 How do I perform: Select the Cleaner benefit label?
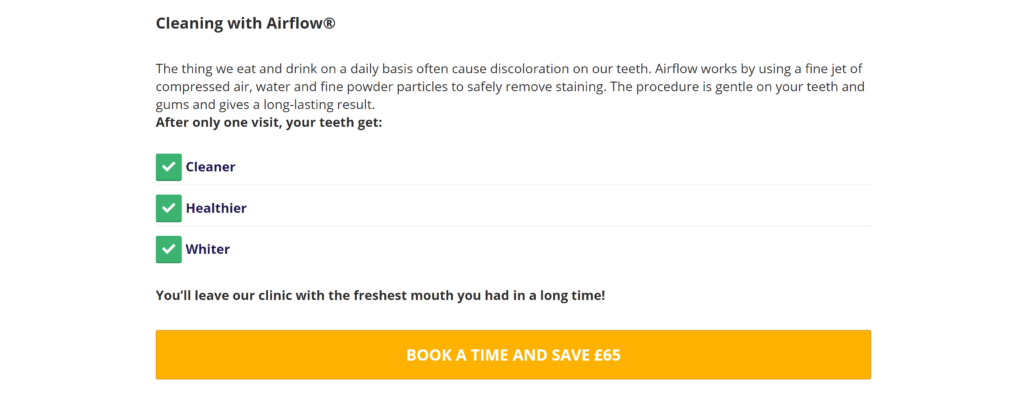tap(210, 167)
